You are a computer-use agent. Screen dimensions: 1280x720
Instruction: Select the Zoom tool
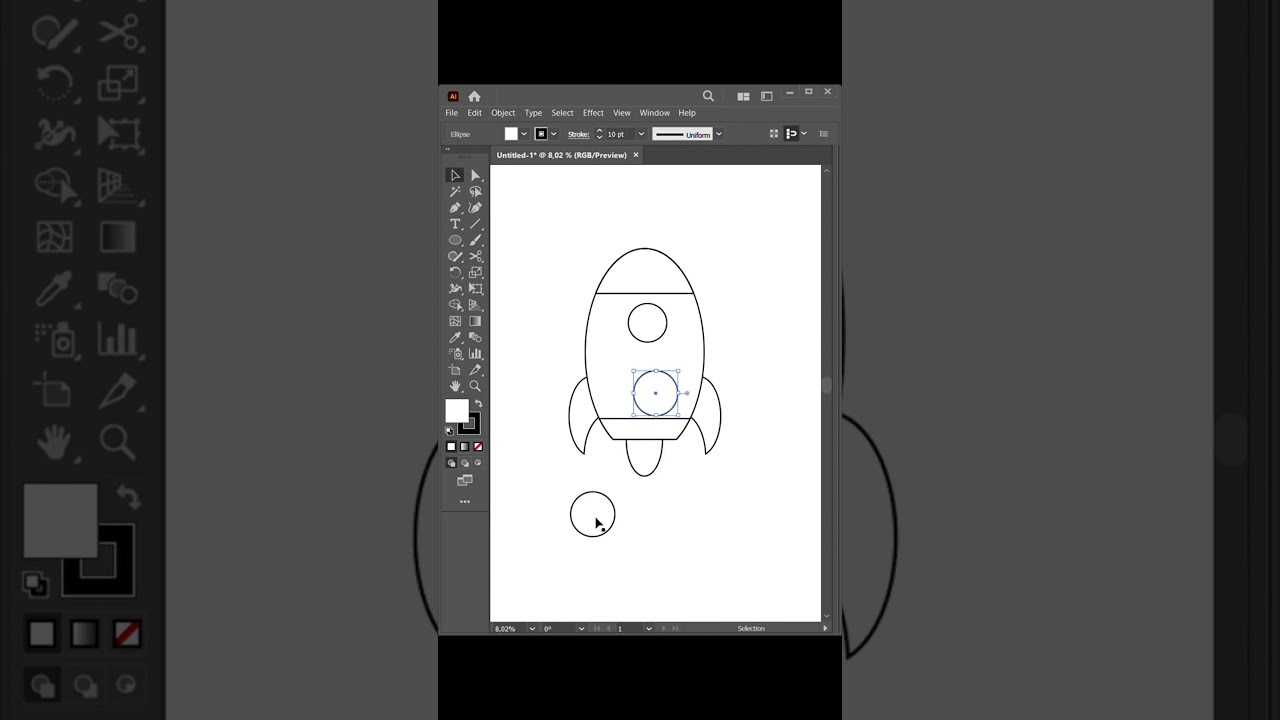click(x=475, y=386)
